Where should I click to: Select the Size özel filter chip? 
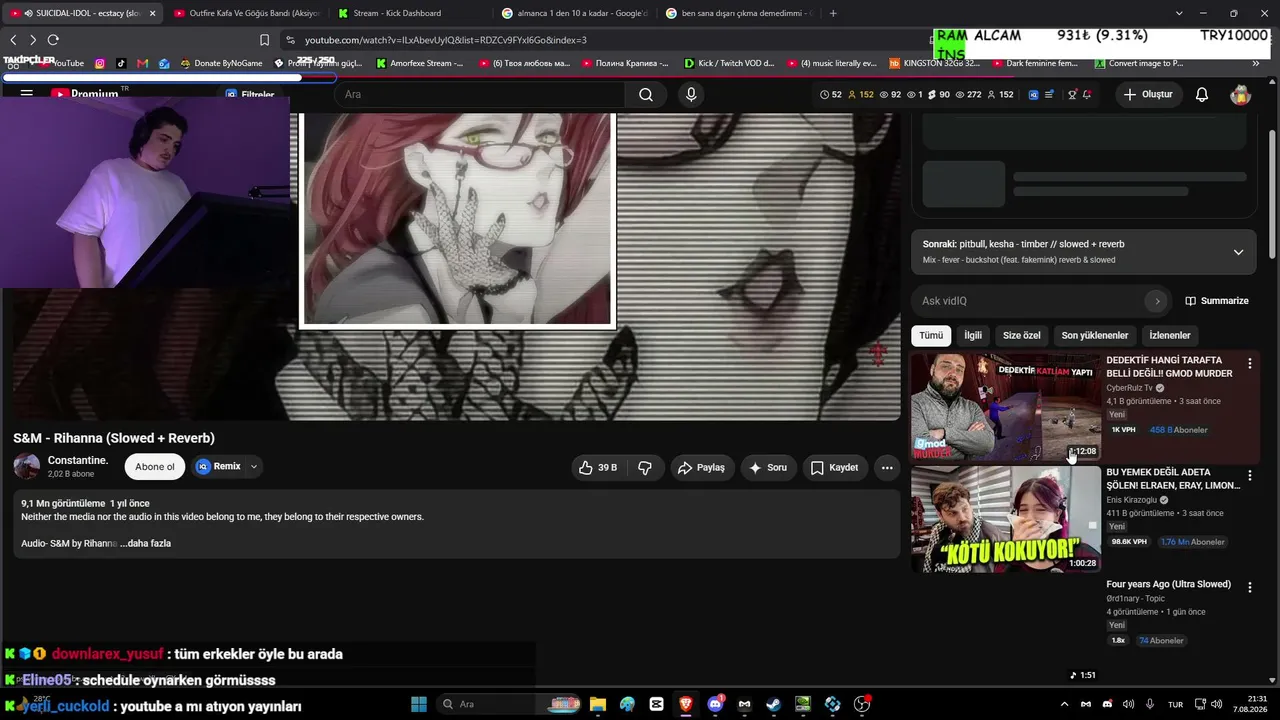1022,336
